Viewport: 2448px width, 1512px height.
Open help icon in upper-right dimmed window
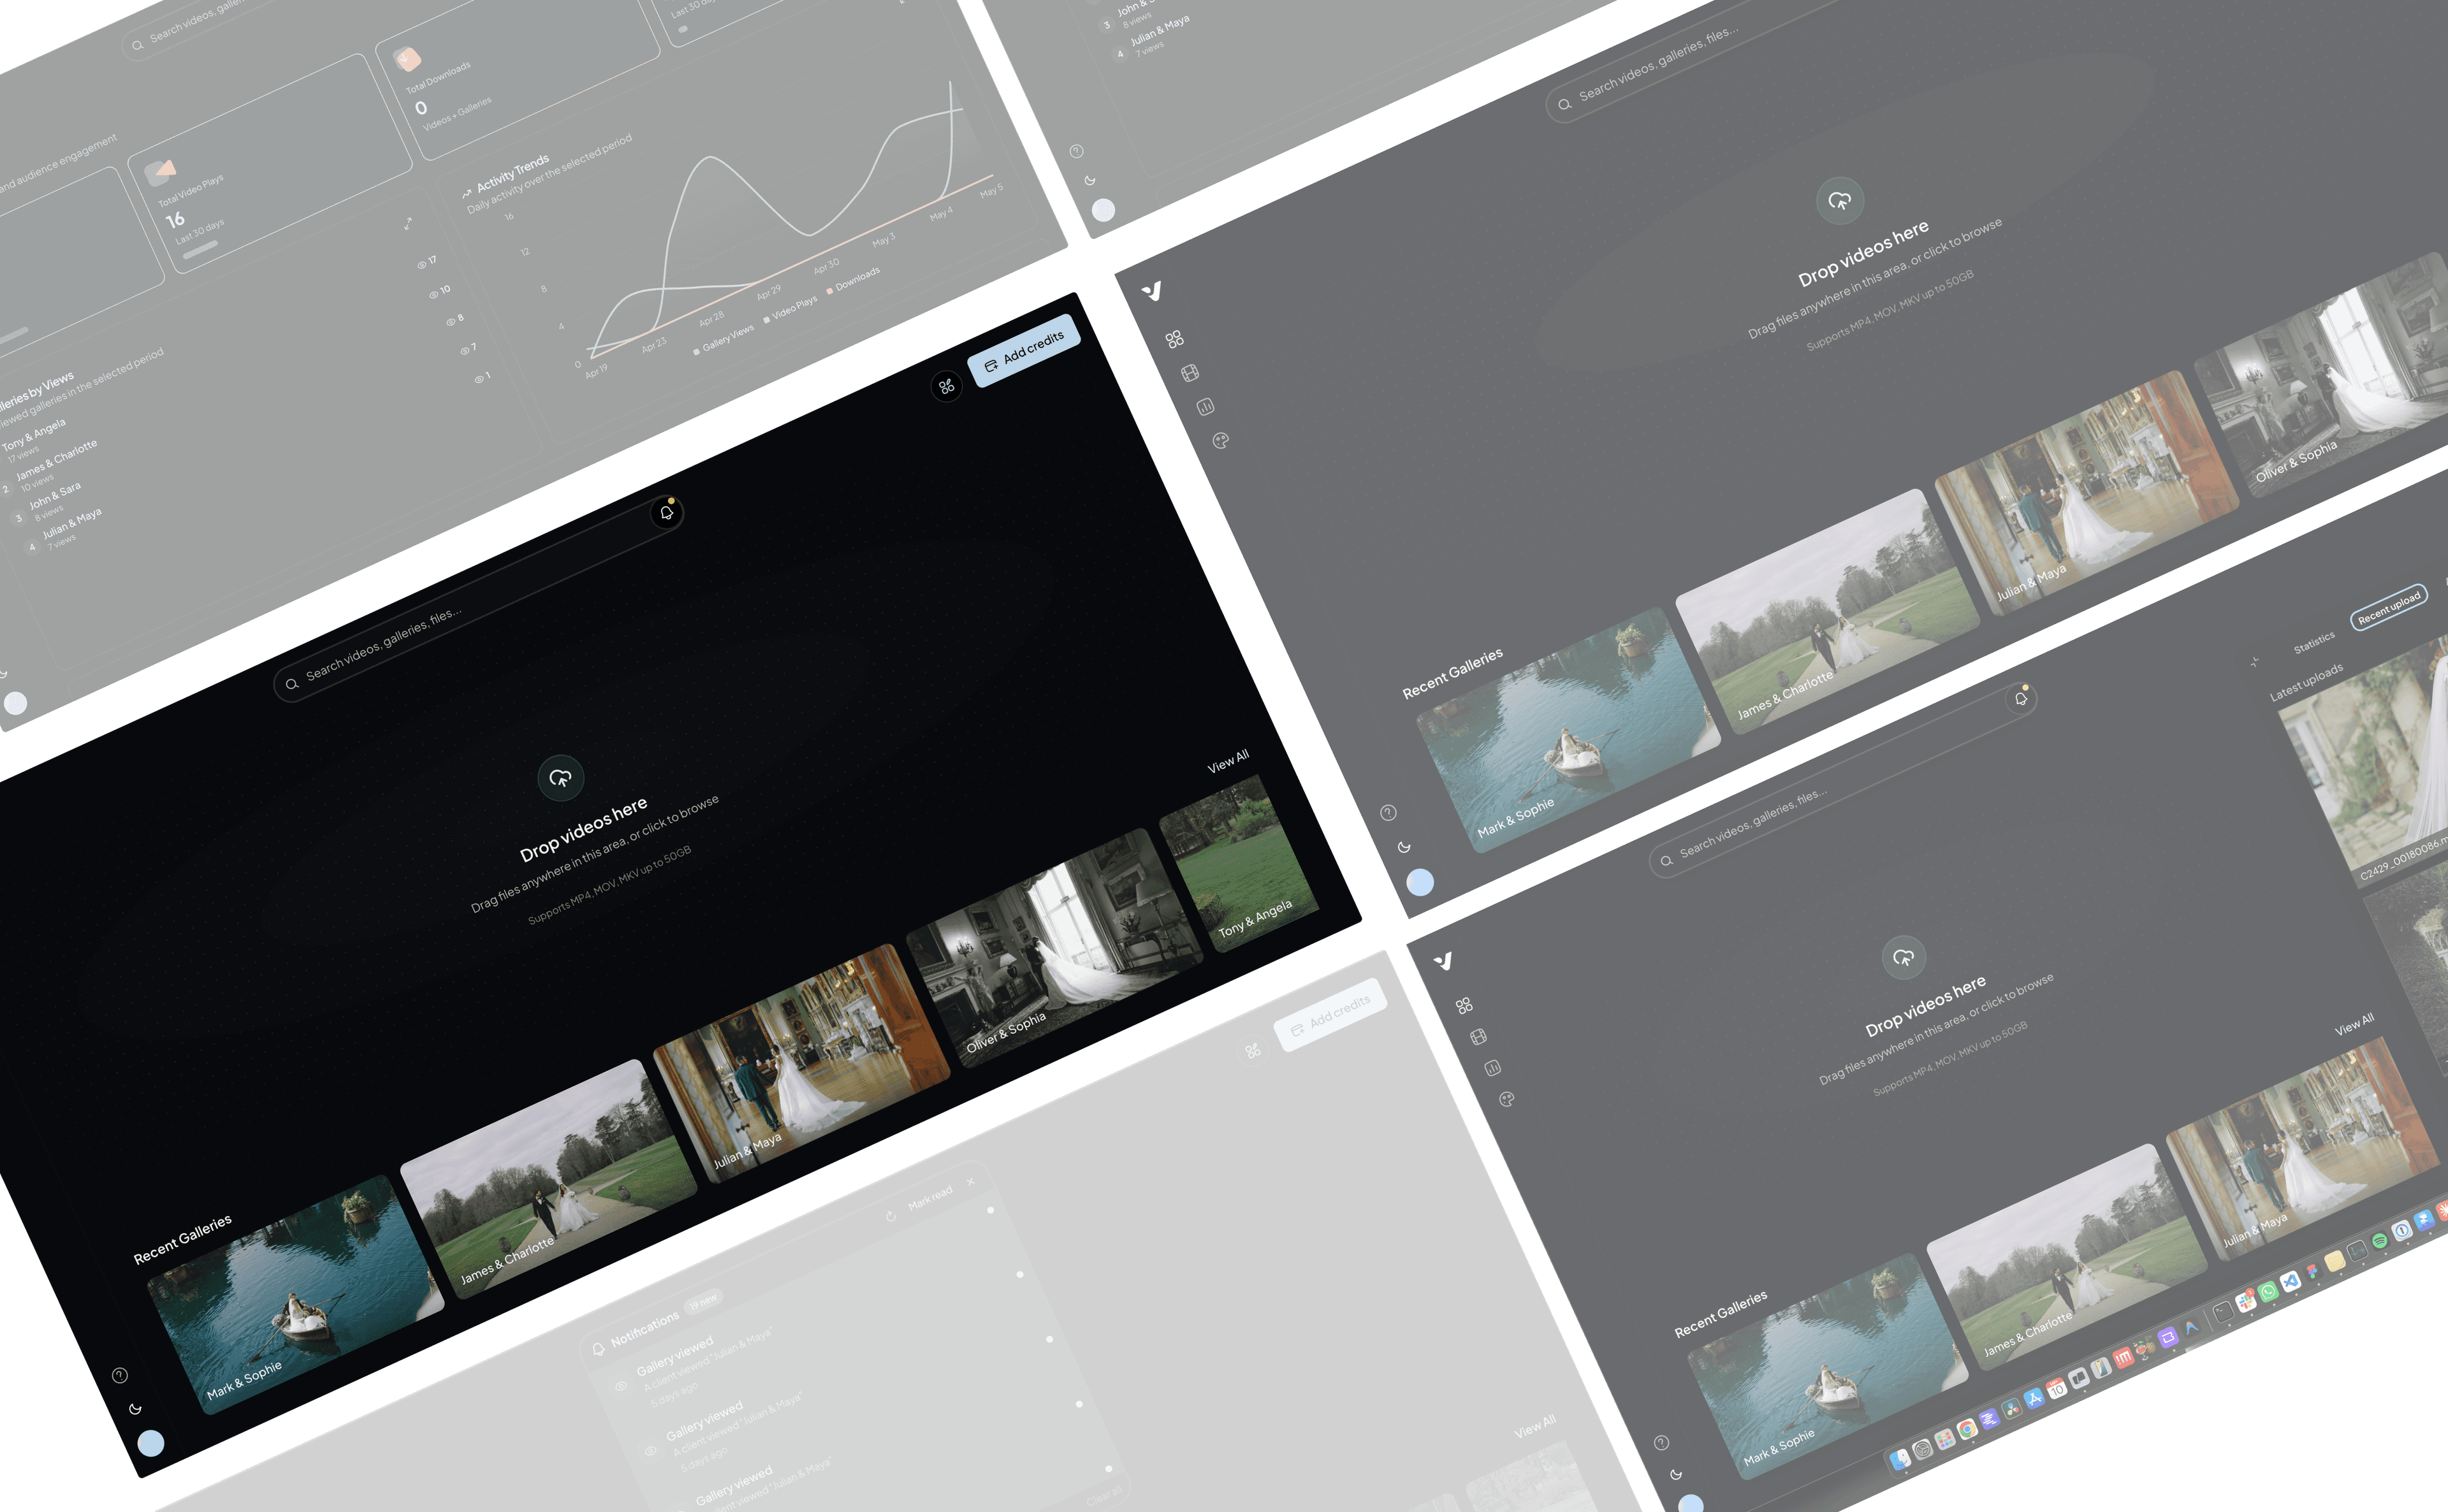[x=1388, y=813]
